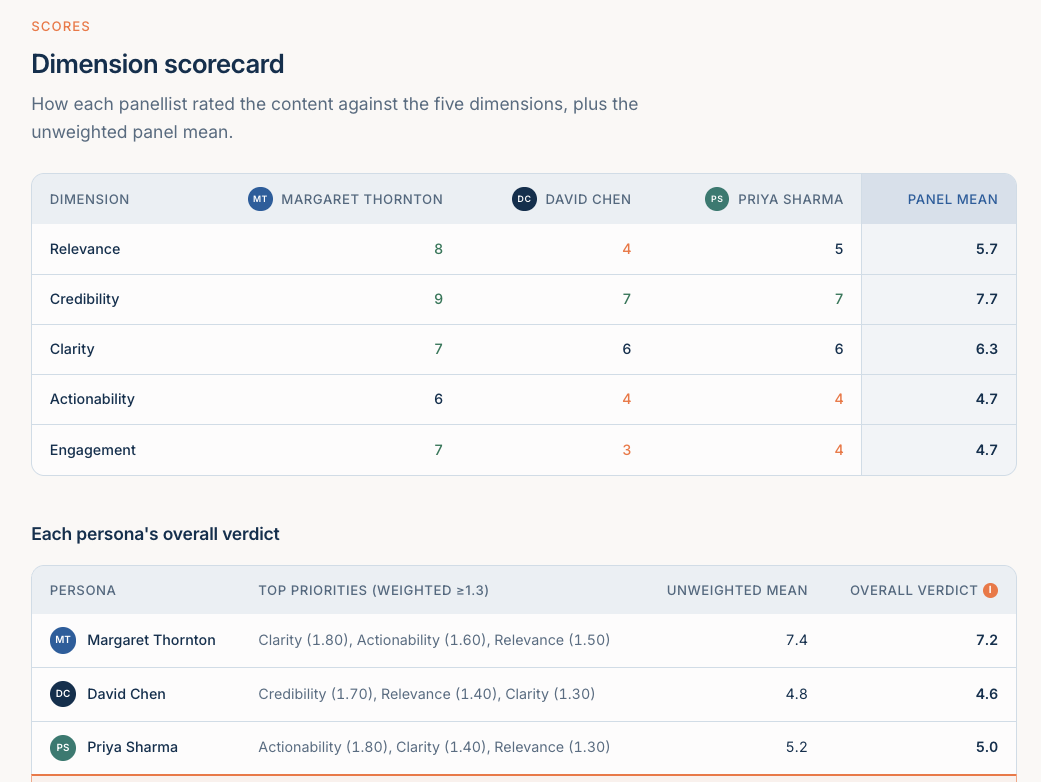Click the Credibility panel mean 7.7

tap(987, 299)
